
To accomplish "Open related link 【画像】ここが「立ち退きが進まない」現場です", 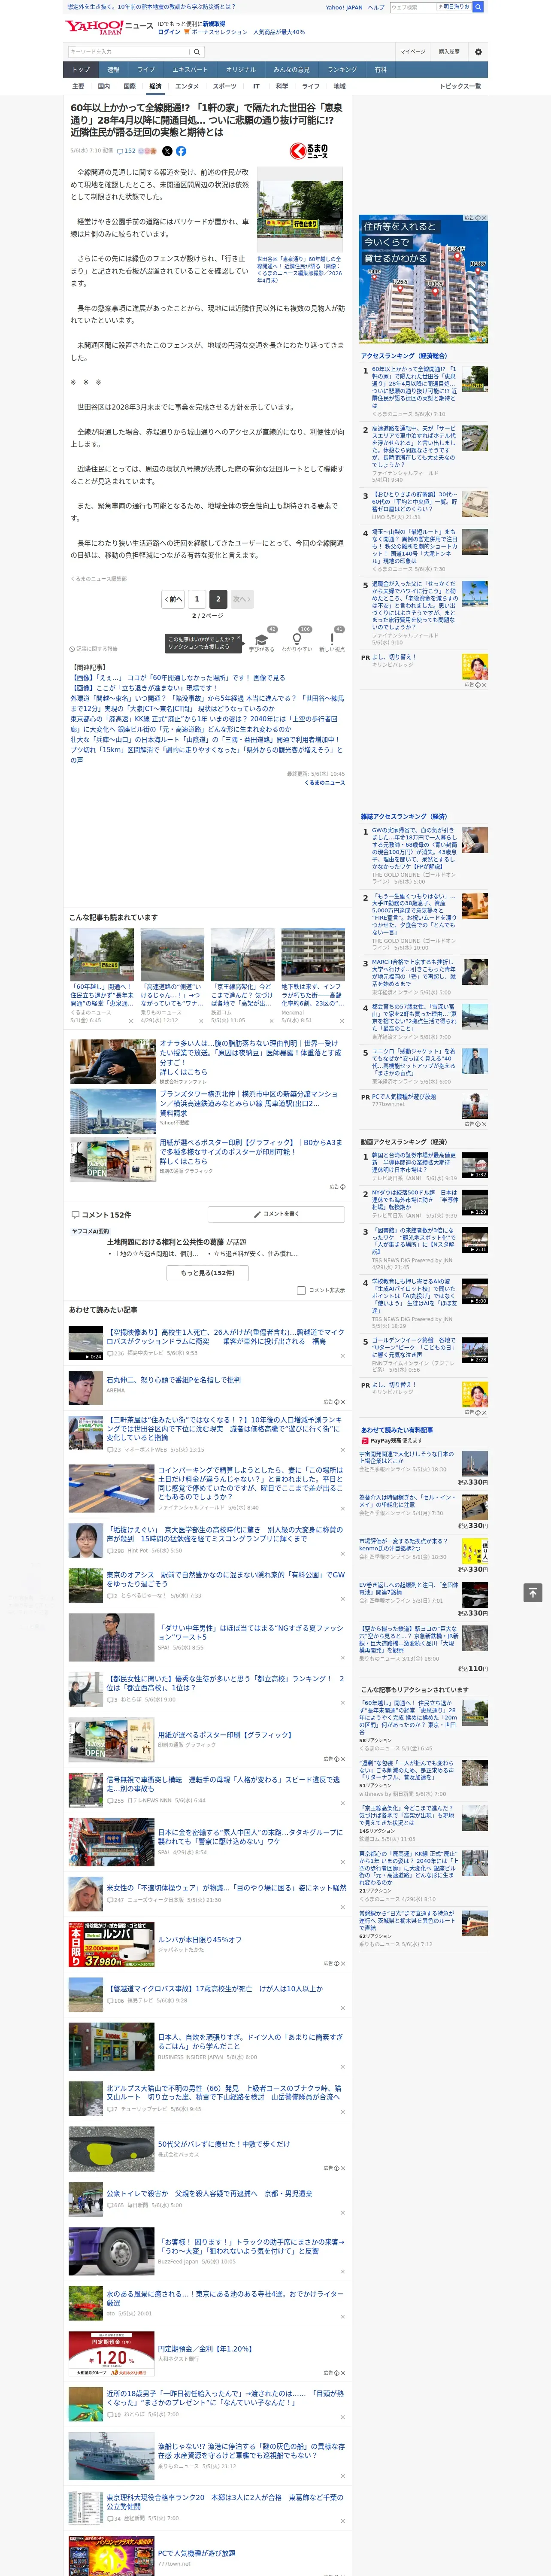I will (142, 688).
